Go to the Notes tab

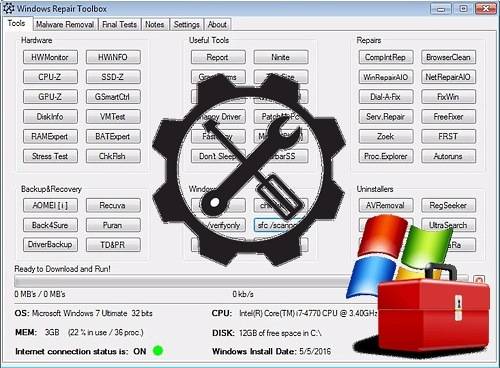154,25
